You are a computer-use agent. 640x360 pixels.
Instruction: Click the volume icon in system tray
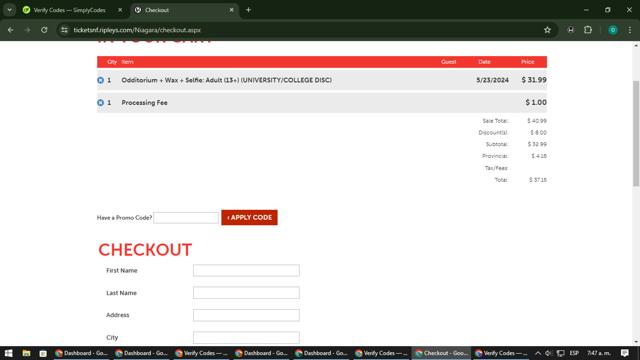click(549, 353)
